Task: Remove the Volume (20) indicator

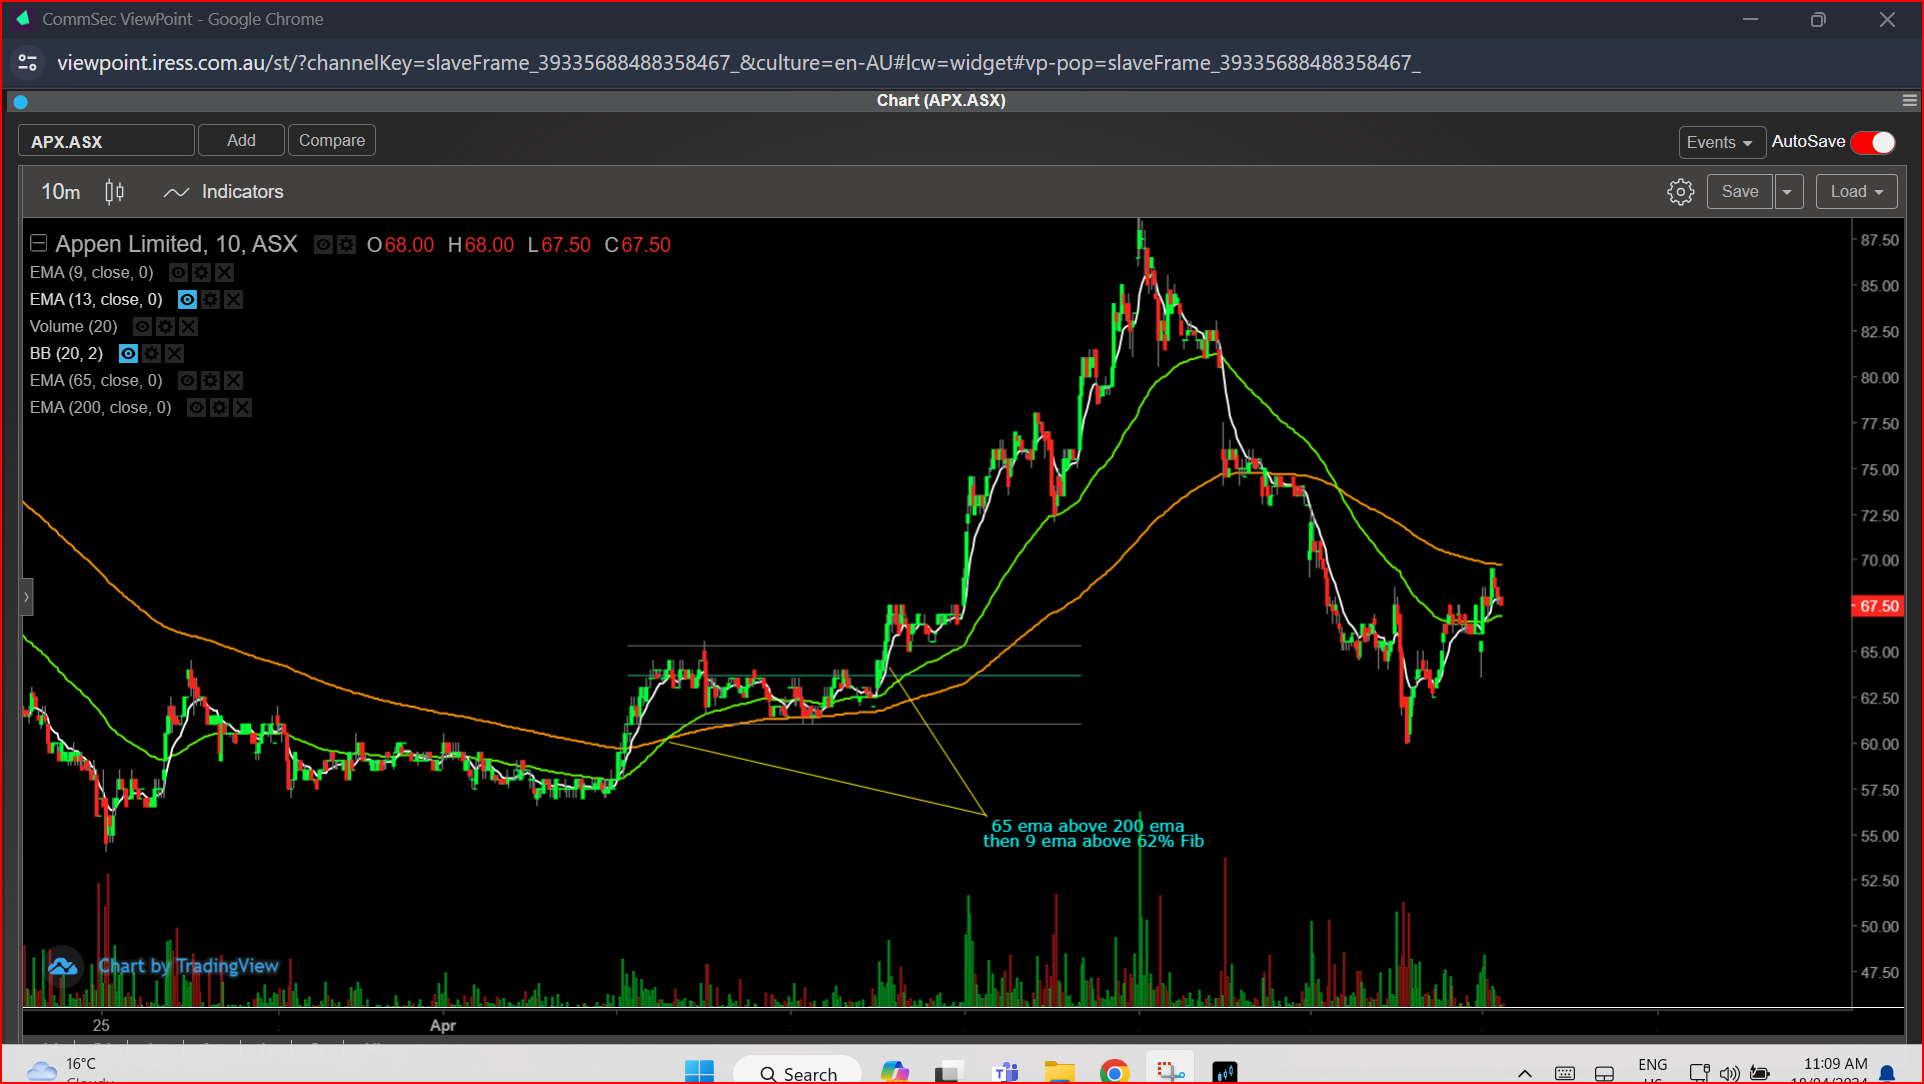Action: click(188, 326)
